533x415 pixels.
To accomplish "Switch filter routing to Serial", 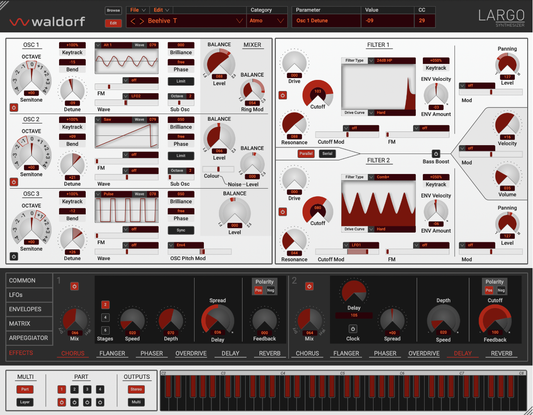I will click(327, 154).
